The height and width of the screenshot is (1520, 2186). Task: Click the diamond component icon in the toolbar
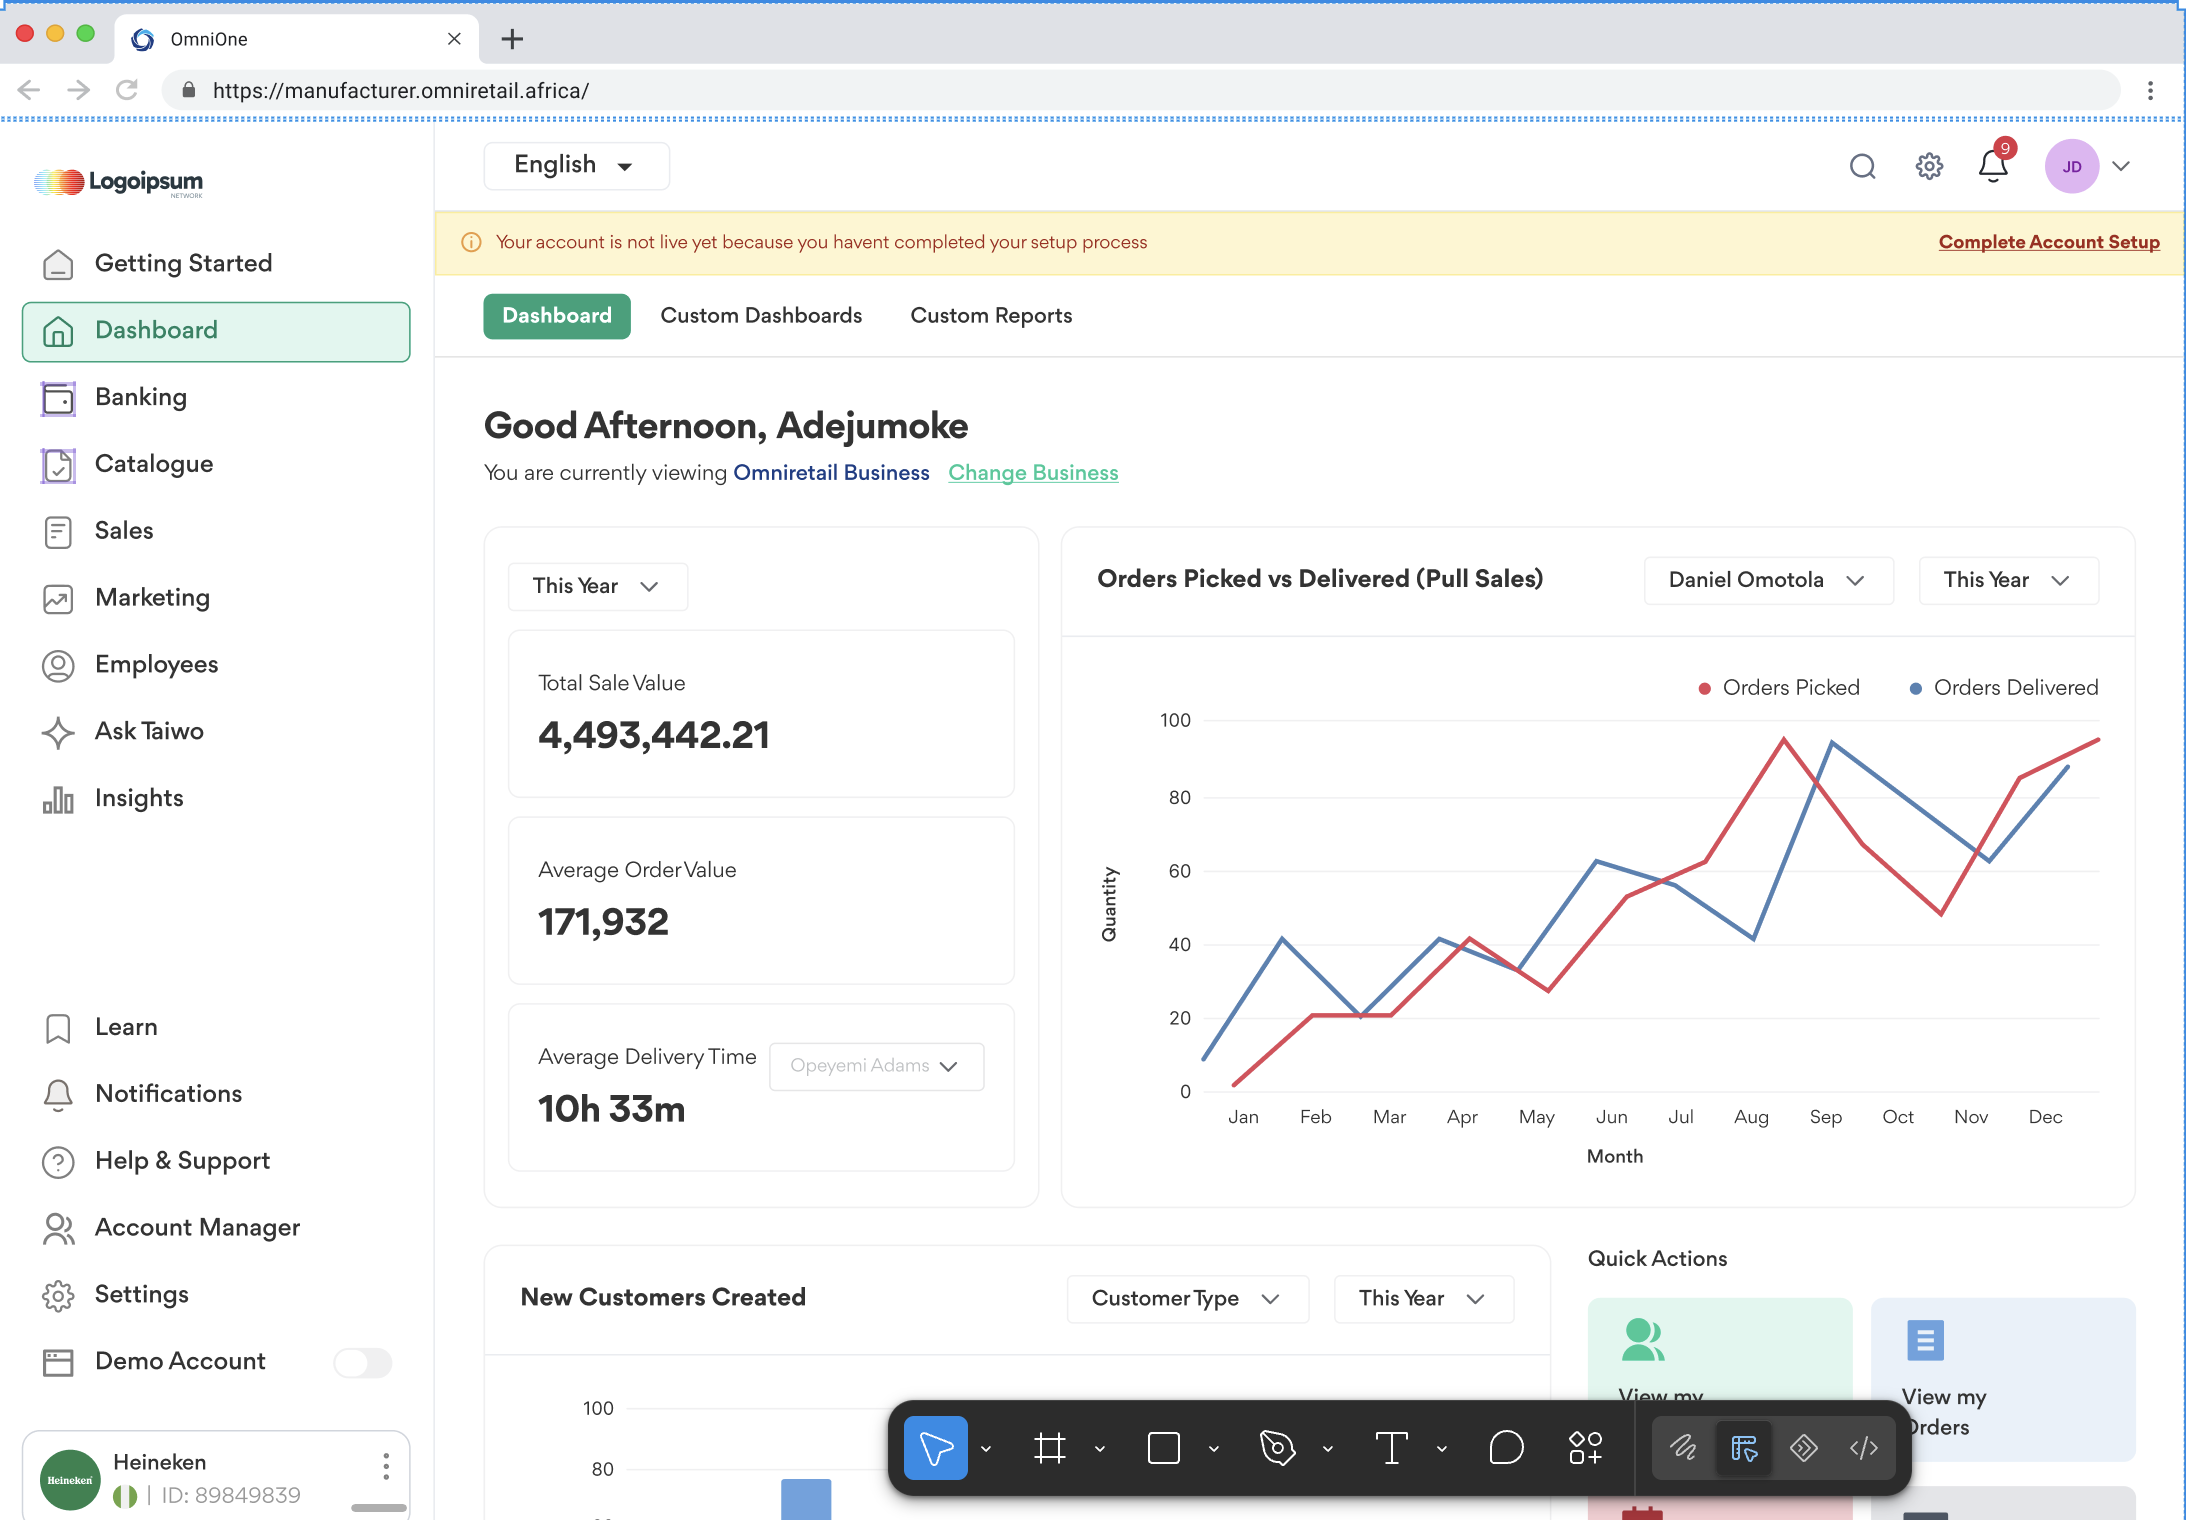pos(1804,1448)
